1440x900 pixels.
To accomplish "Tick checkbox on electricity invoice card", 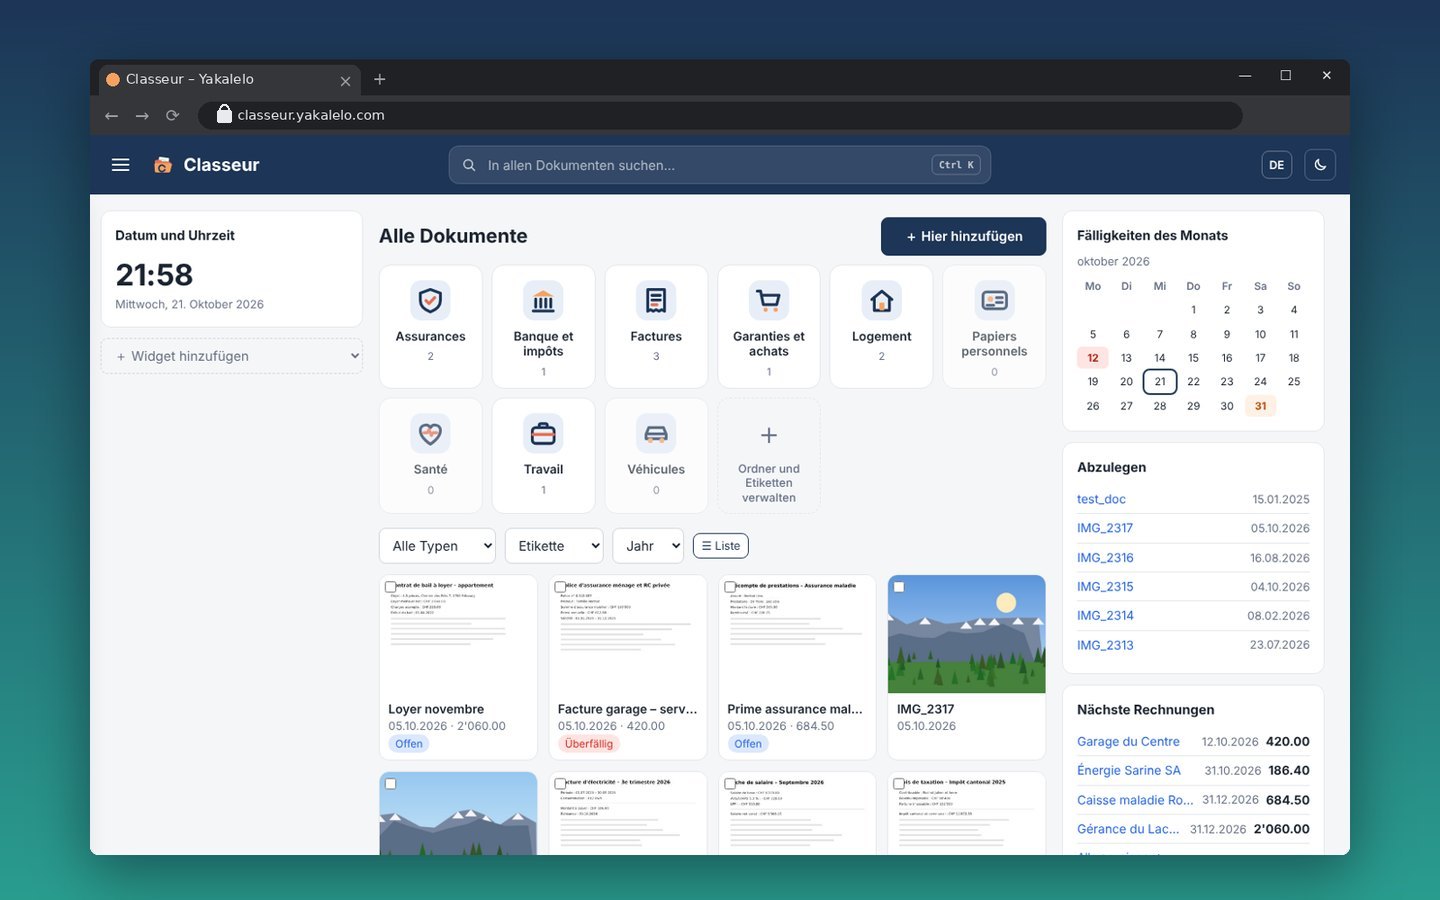I will point(560,784).
